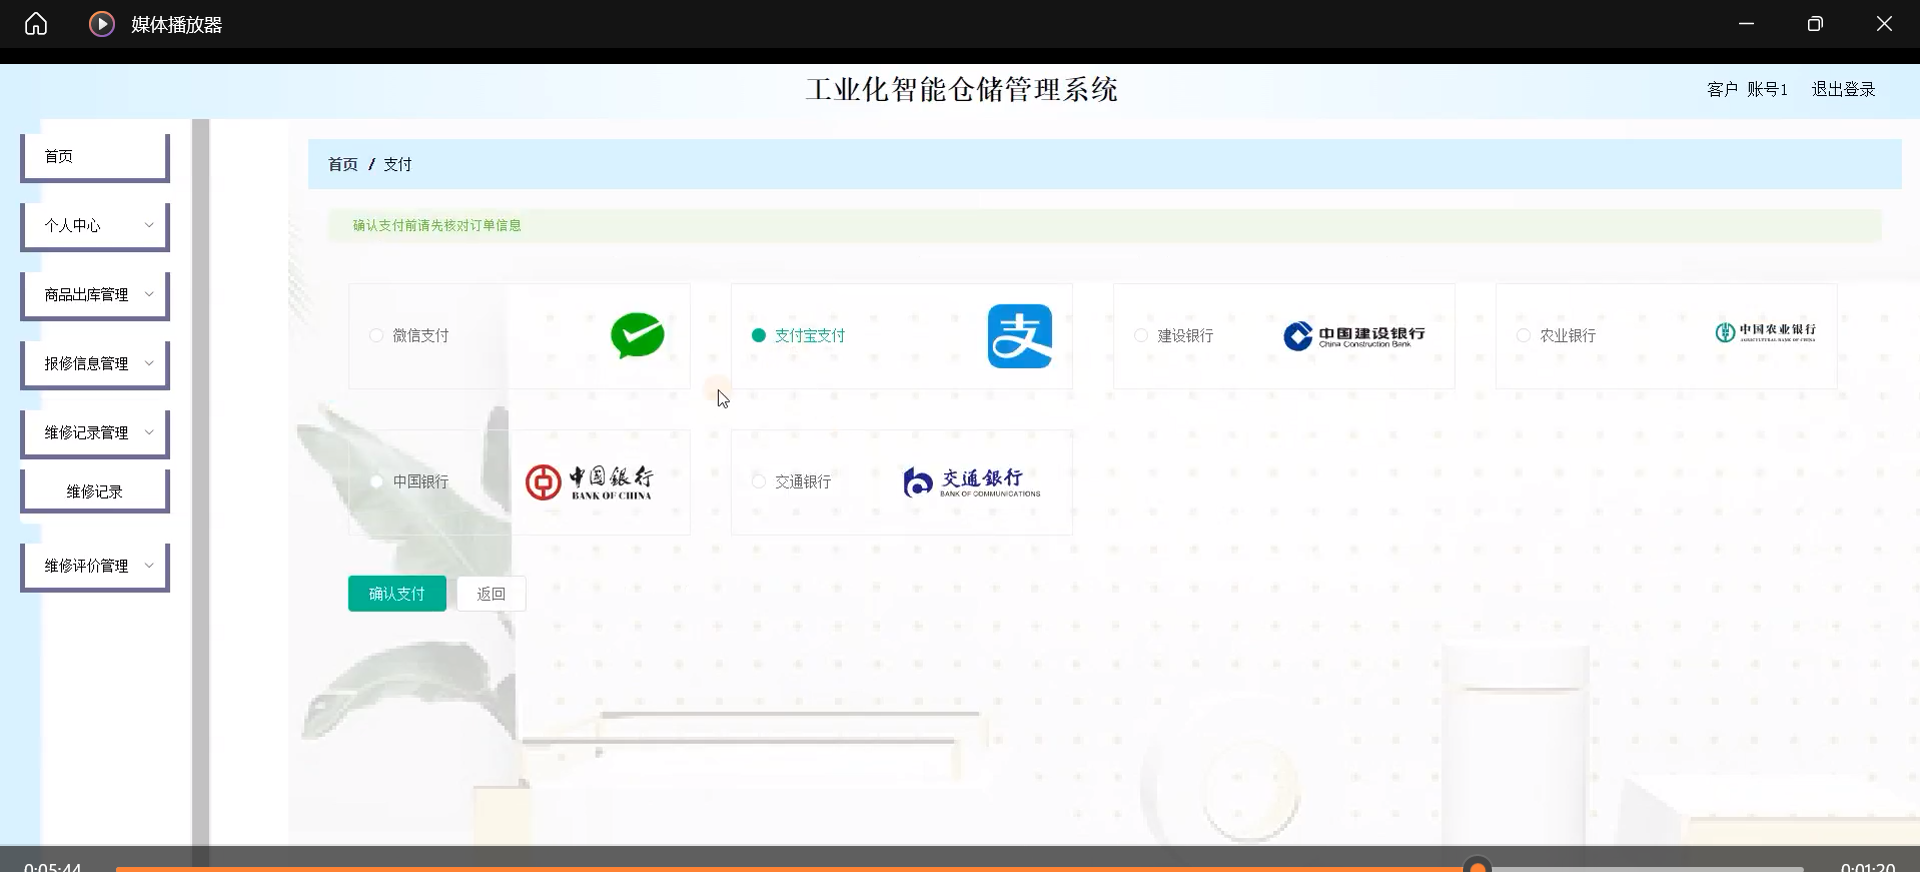Select the 中国银行 radio button

376,481
